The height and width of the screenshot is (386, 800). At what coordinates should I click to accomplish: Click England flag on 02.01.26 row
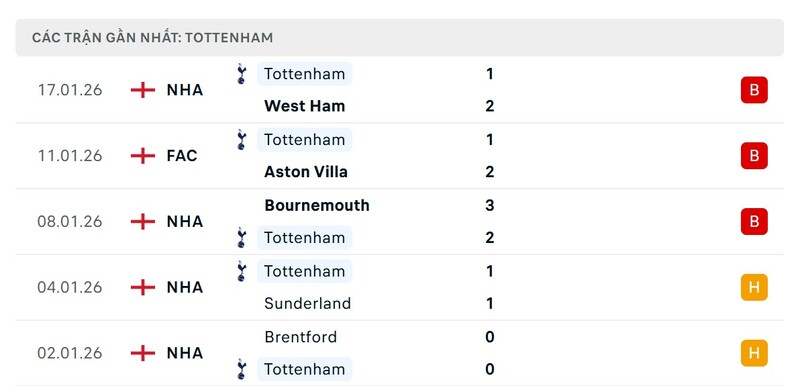tap(143, 353)
